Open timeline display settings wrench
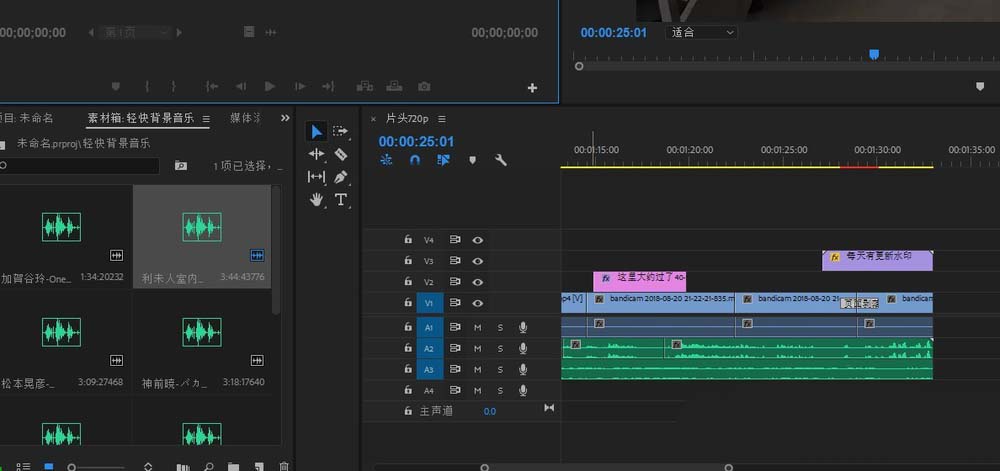1000x471 pixels. click(x=501, y=160)
